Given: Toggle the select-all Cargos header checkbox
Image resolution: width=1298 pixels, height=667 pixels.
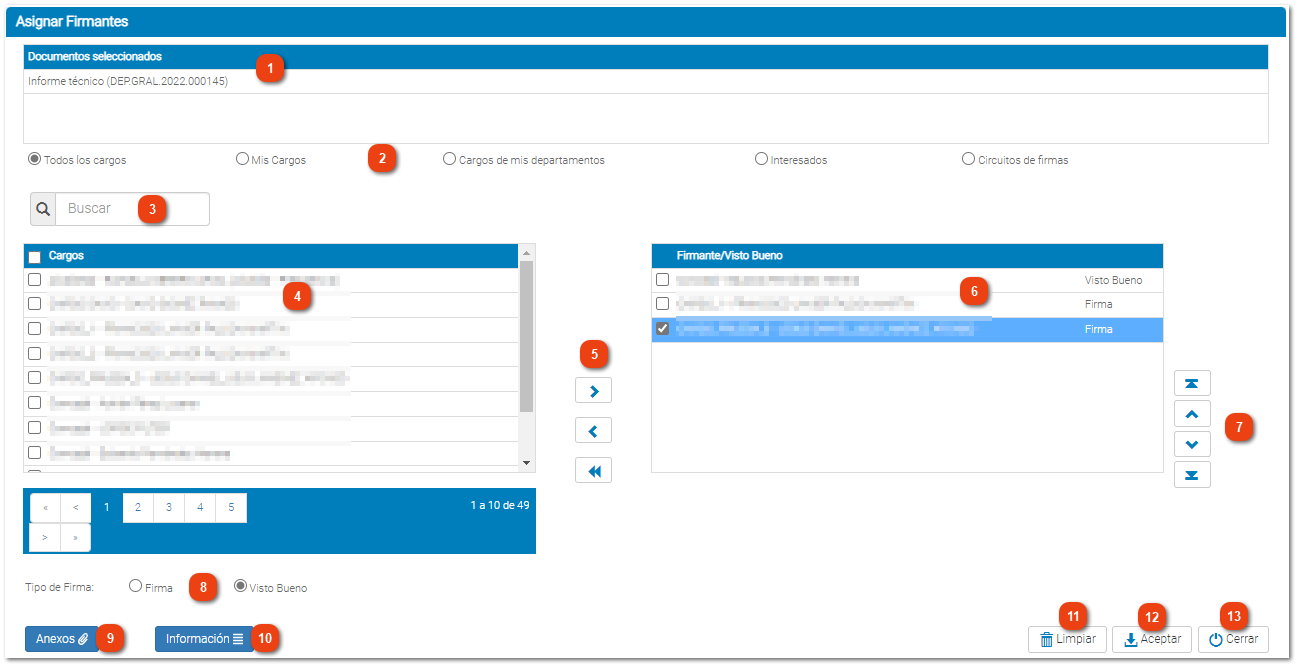Looking at the screenshot, I should coord(35,257).
